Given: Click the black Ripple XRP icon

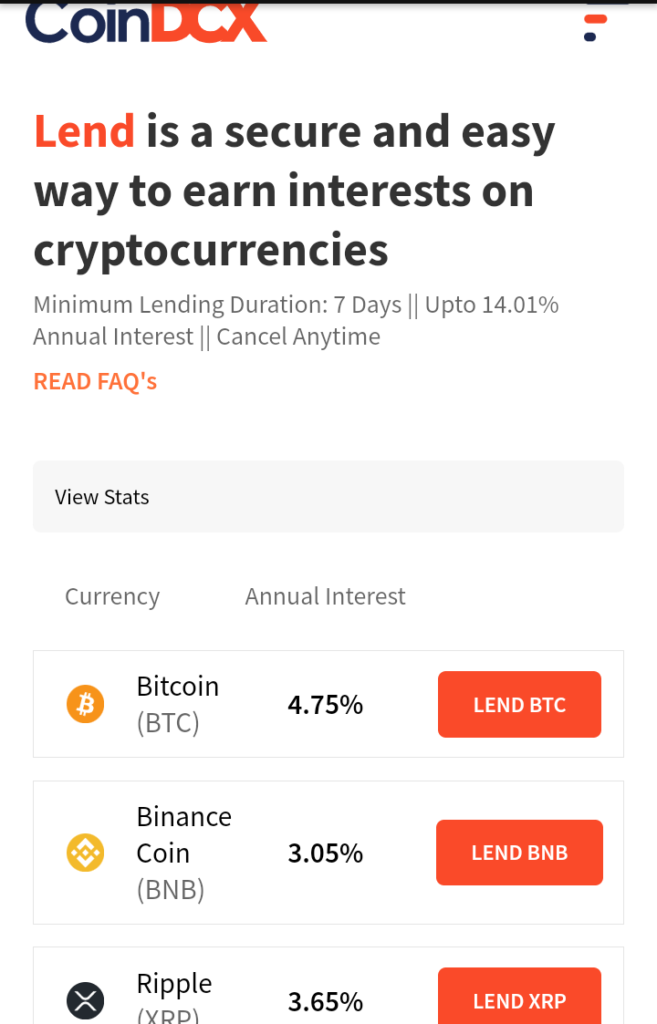Looking at the screenshot, I should (x=86, y=1000).
